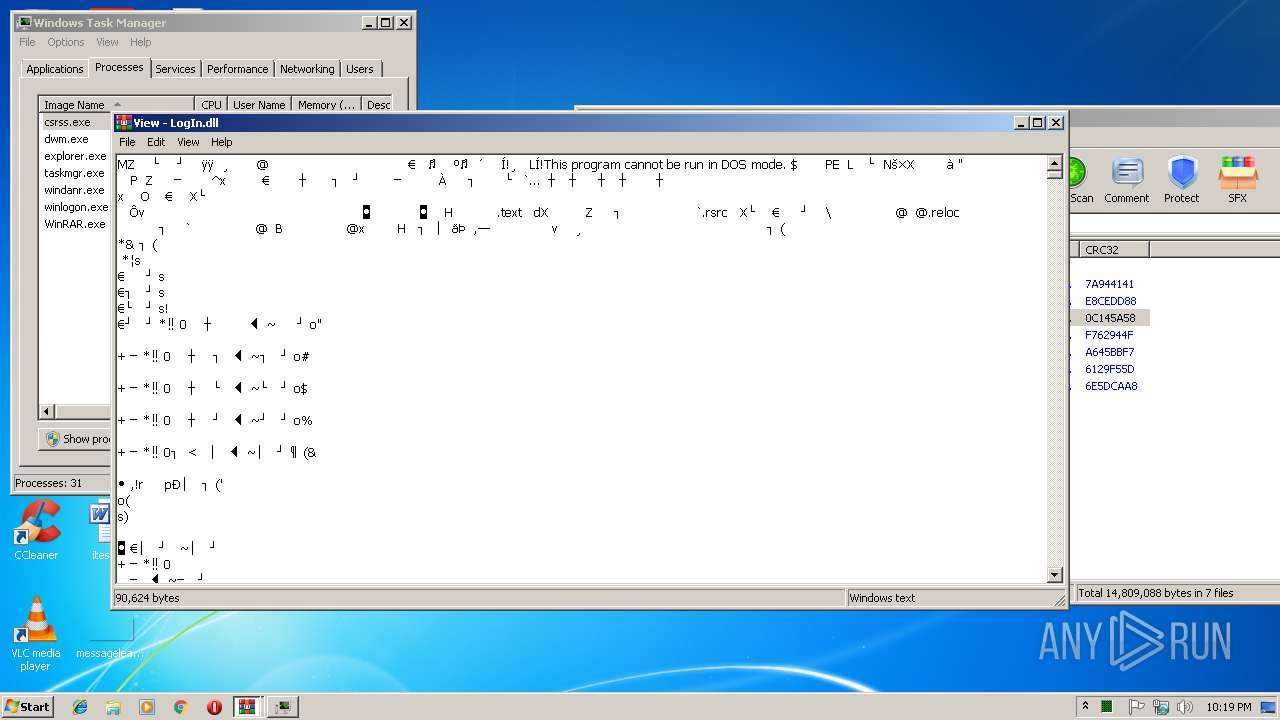This screenshot has height=720, width=1280.
Task: Open the media player taskbar icon
Action: coord(147,707)
